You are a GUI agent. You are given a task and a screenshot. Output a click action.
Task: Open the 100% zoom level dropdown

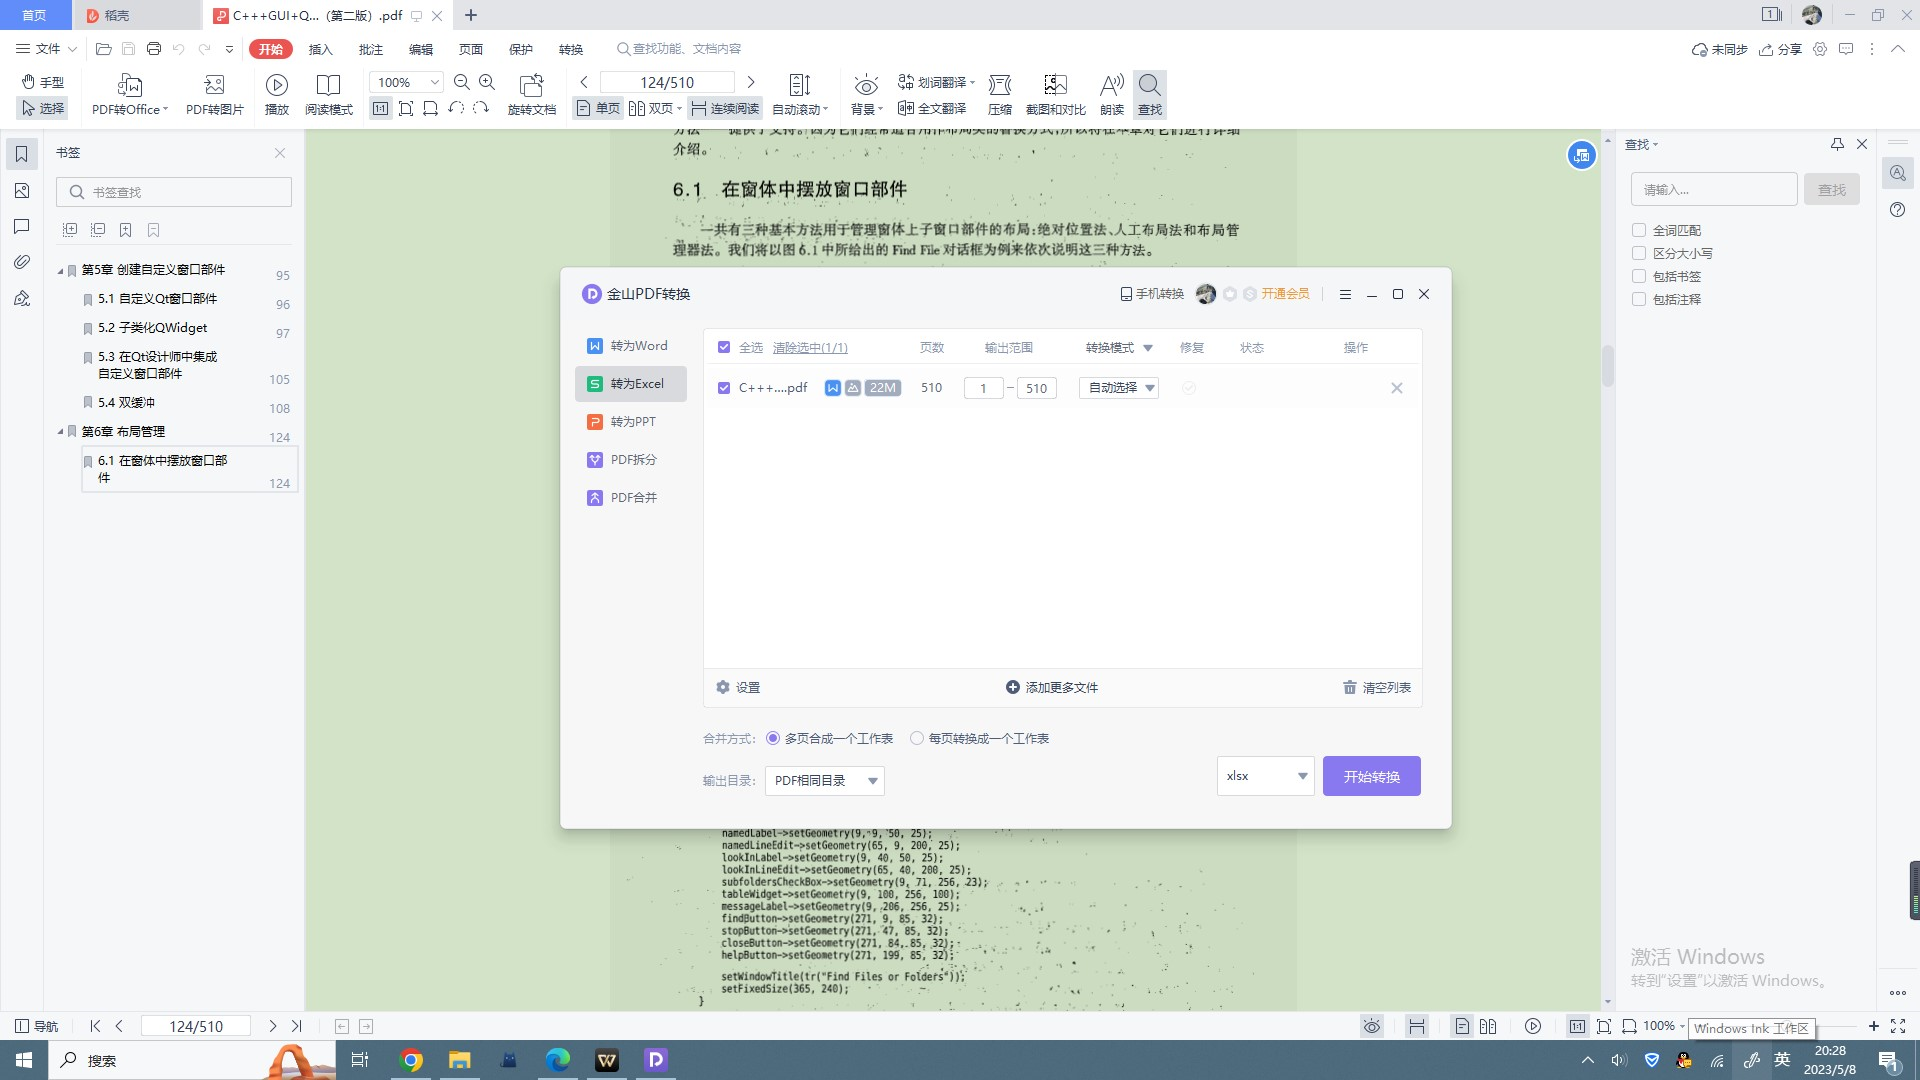[x=406, y=82]
